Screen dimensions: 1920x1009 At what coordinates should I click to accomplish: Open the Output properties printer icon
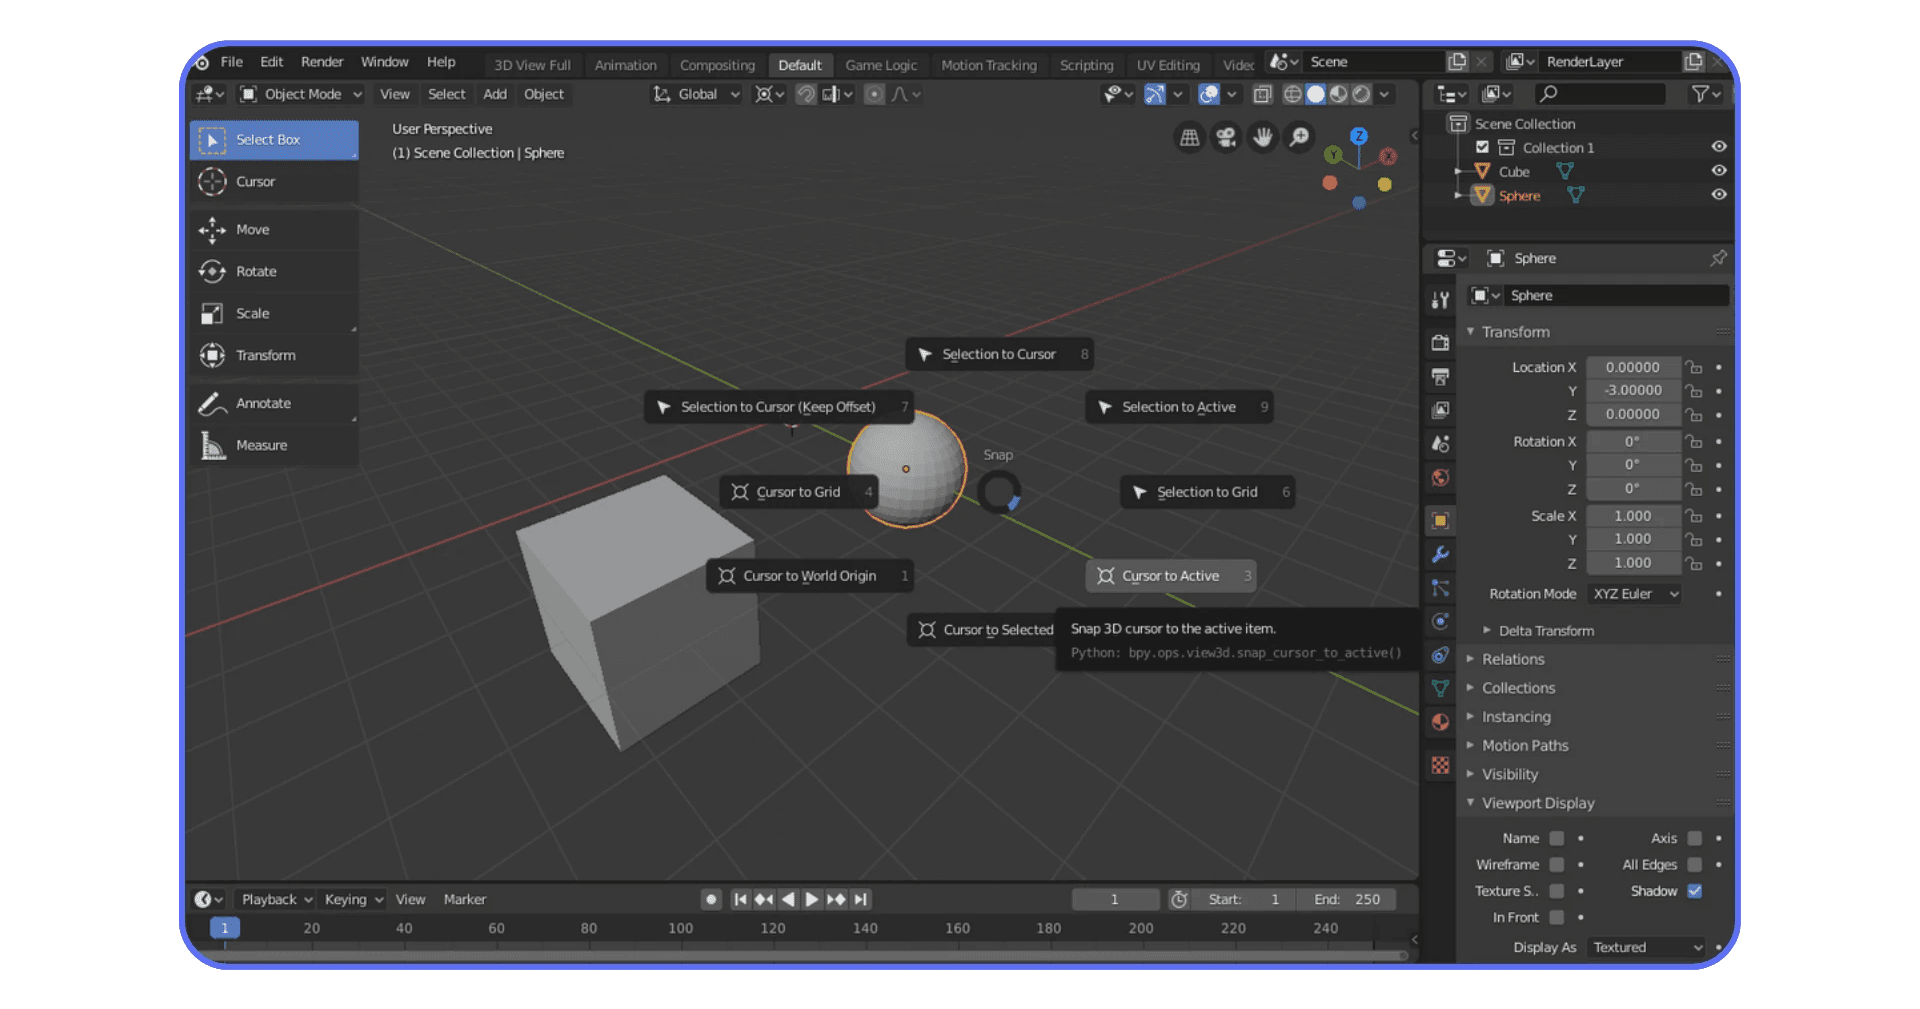(x=1440, y=377)
